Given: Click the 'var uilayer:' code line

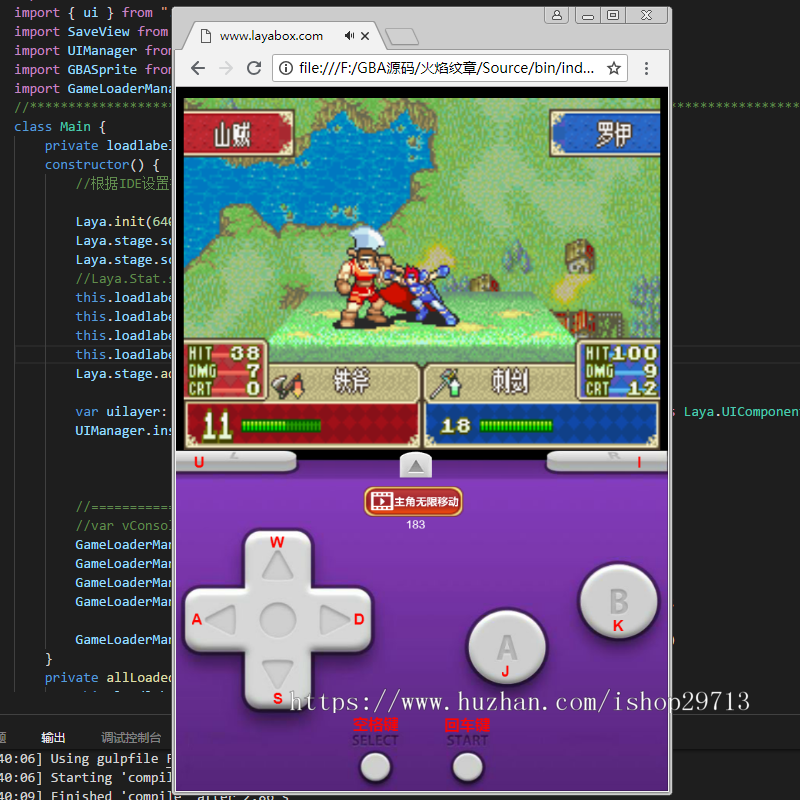Looking at the screenshot, I should click(121, 411).
